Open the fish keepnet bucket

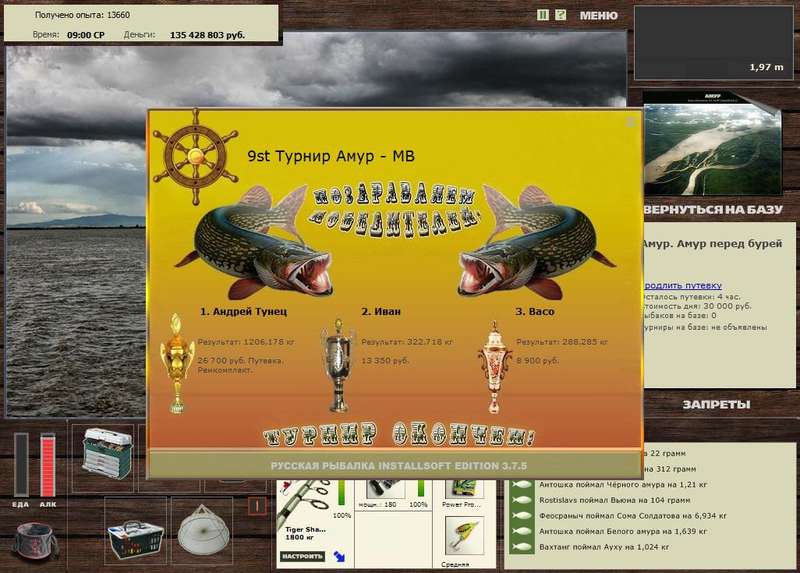[x=34, y=541]
